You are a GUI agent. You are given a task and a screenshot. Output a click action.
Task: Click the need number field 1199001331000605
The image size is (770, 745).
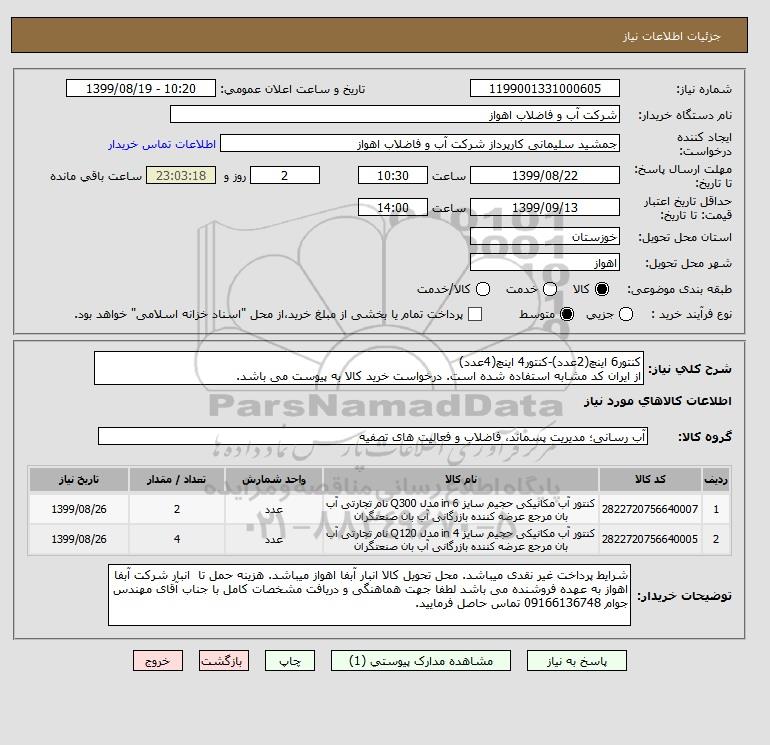[545, 89]
